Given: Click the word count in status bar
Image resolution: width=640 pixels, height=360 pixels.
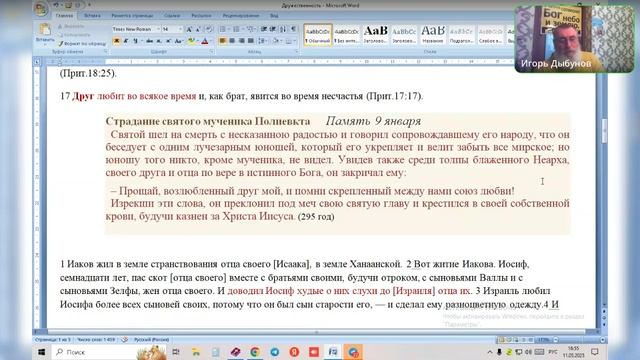Looking at the screenshot, I should (x=96, y=340).
